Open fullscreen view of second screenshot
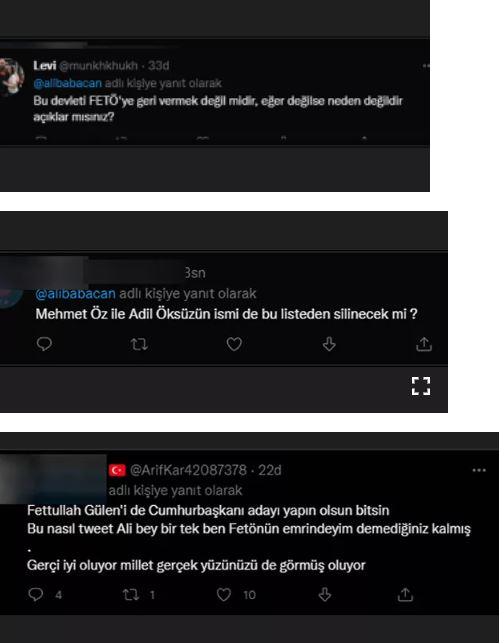499x643 pixels. pos(421,386)
